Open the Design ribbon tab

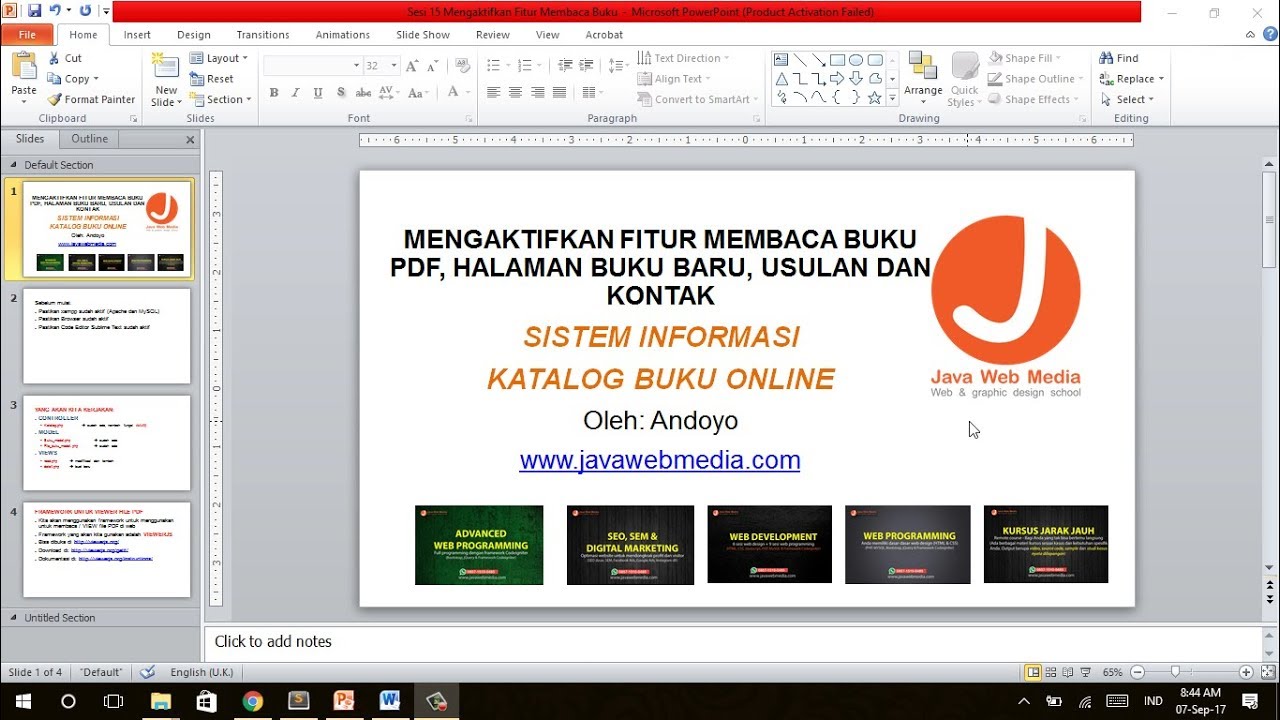pos(194,34)
